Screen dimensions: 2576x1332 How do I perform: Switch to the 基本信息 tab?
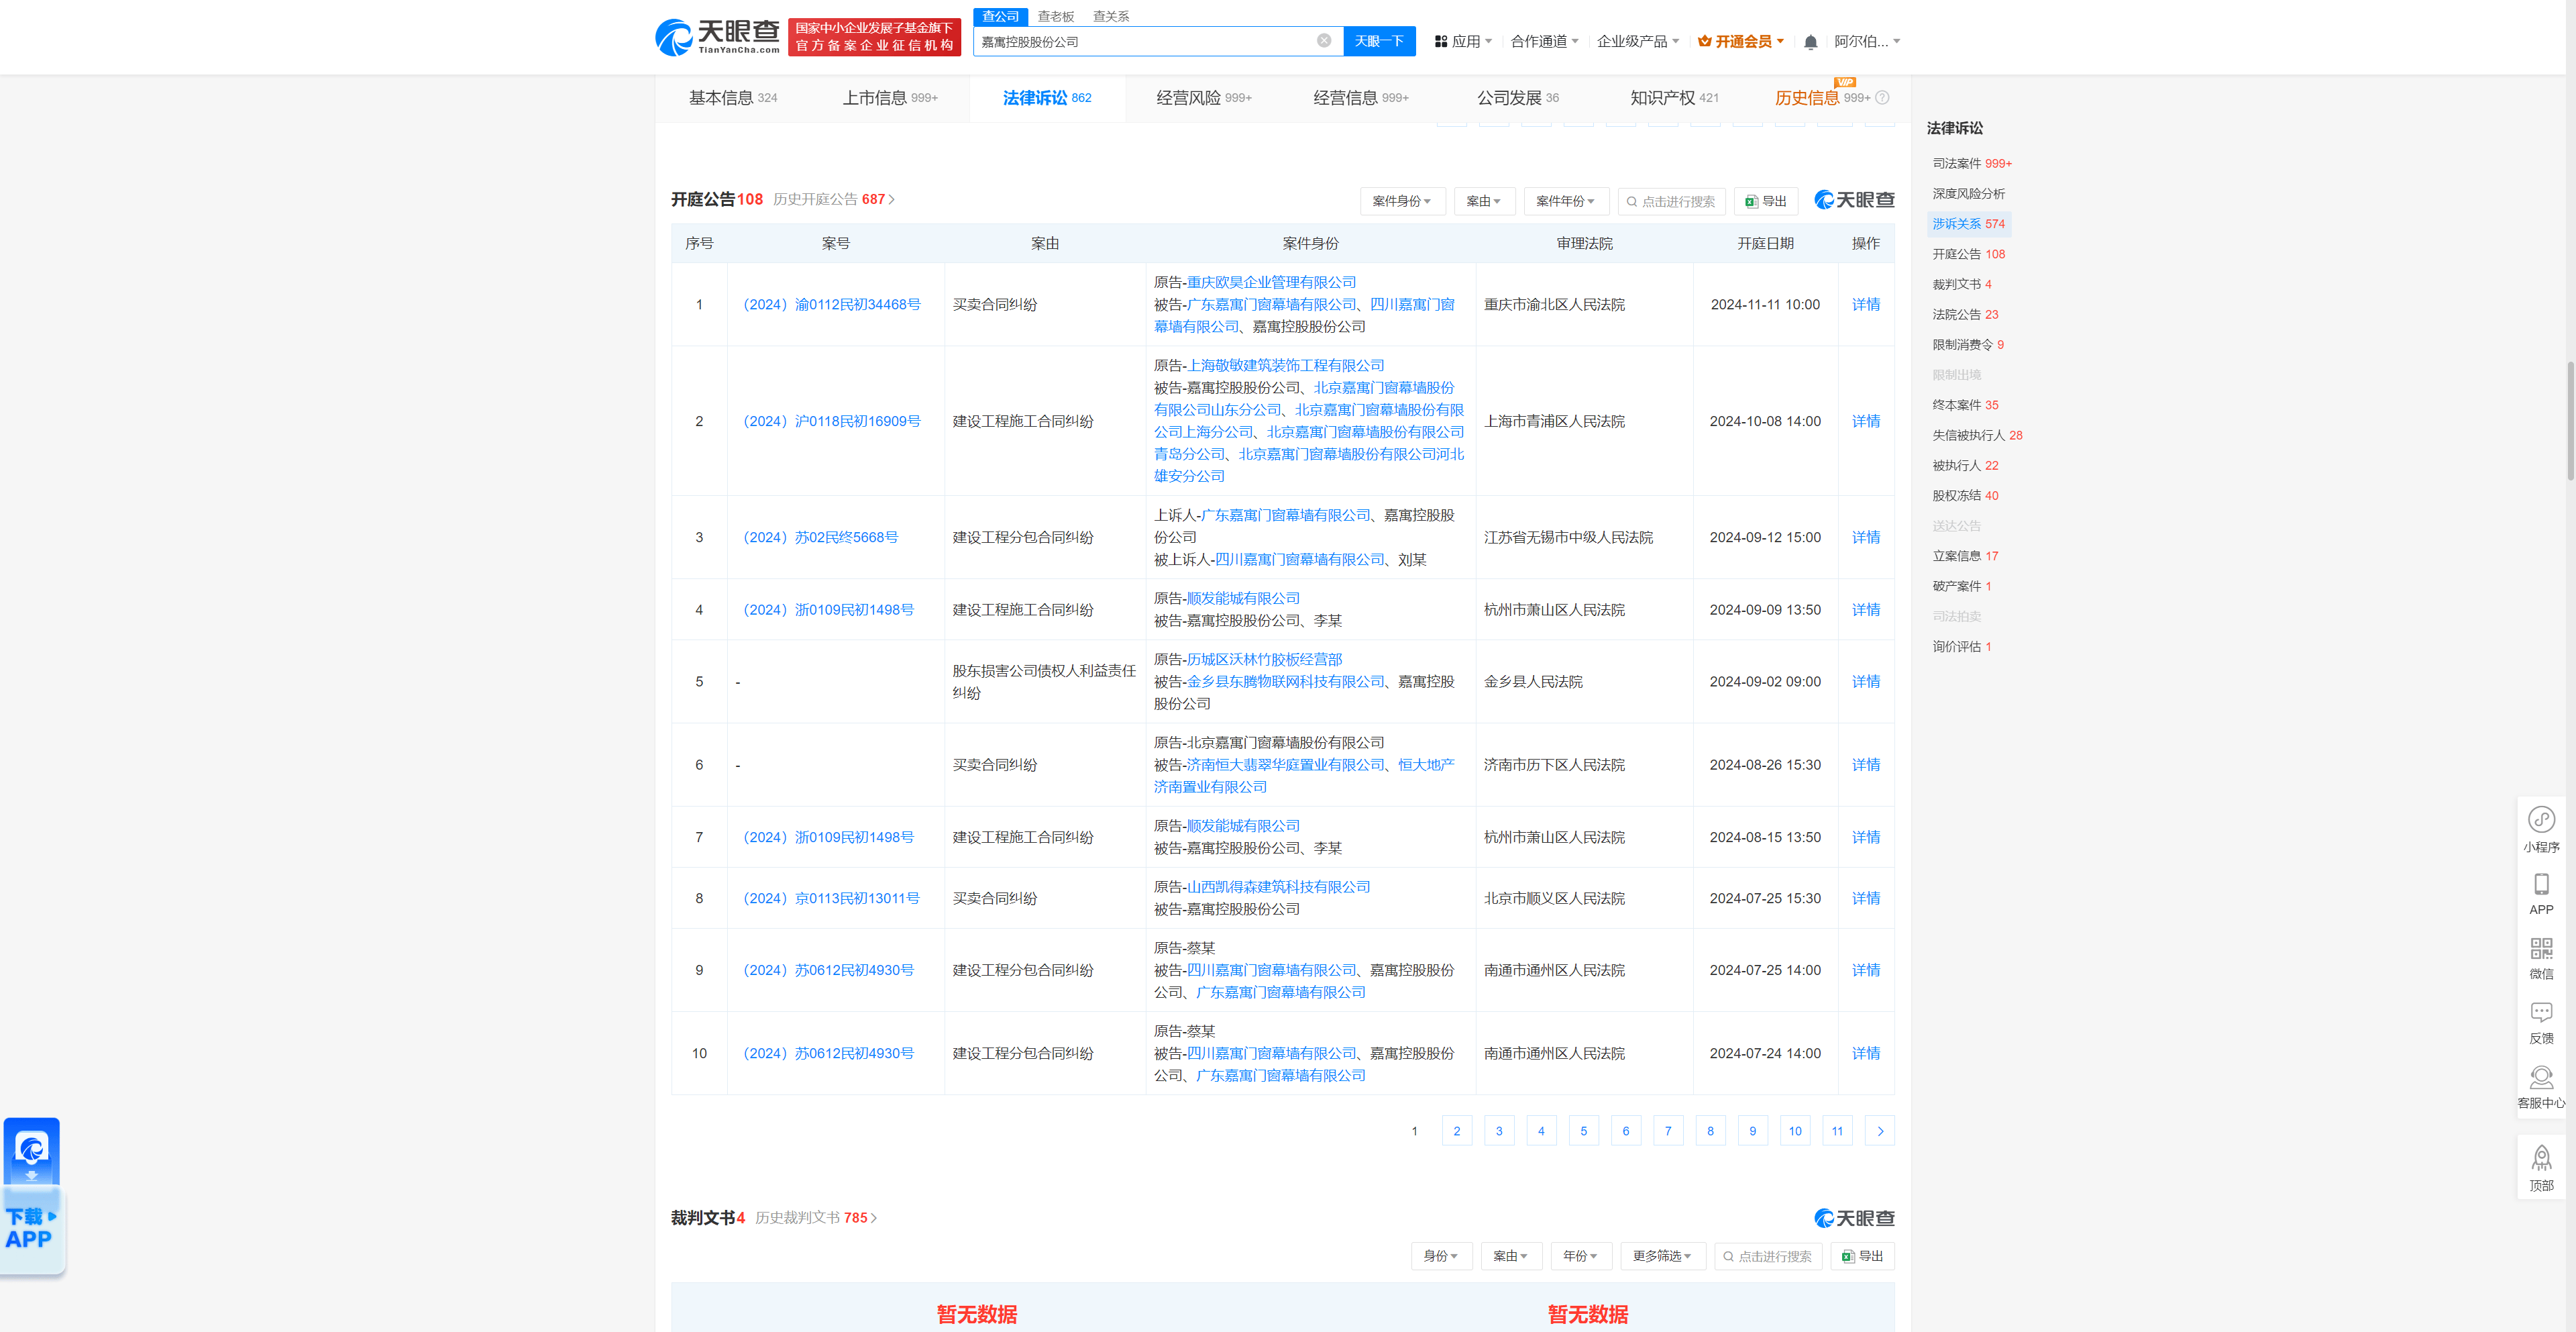coord(733,98)
